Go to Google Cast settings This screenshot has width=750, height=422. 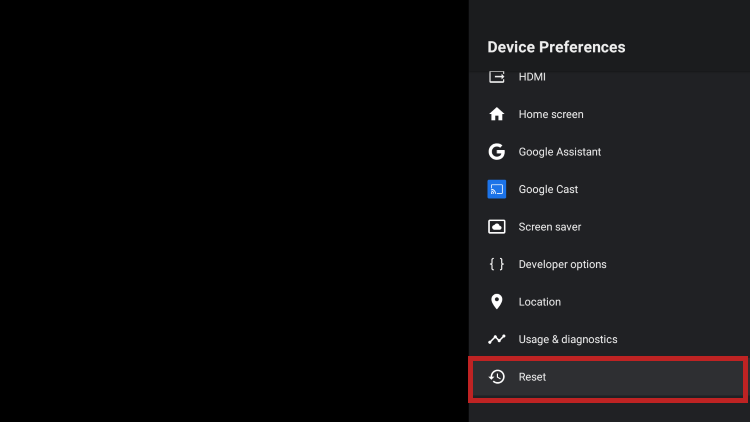(548, 189)
